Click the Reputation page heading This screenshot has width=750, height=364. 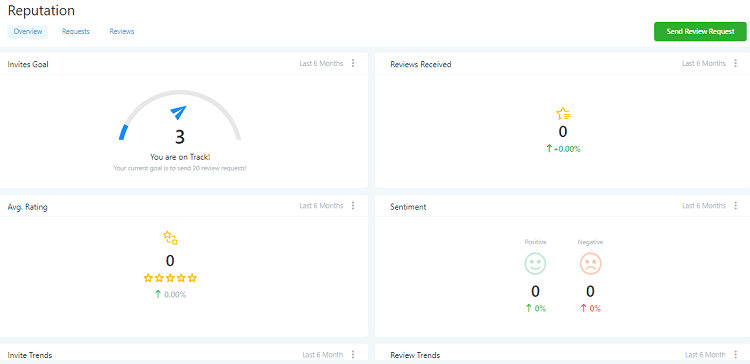coord(41,11)
